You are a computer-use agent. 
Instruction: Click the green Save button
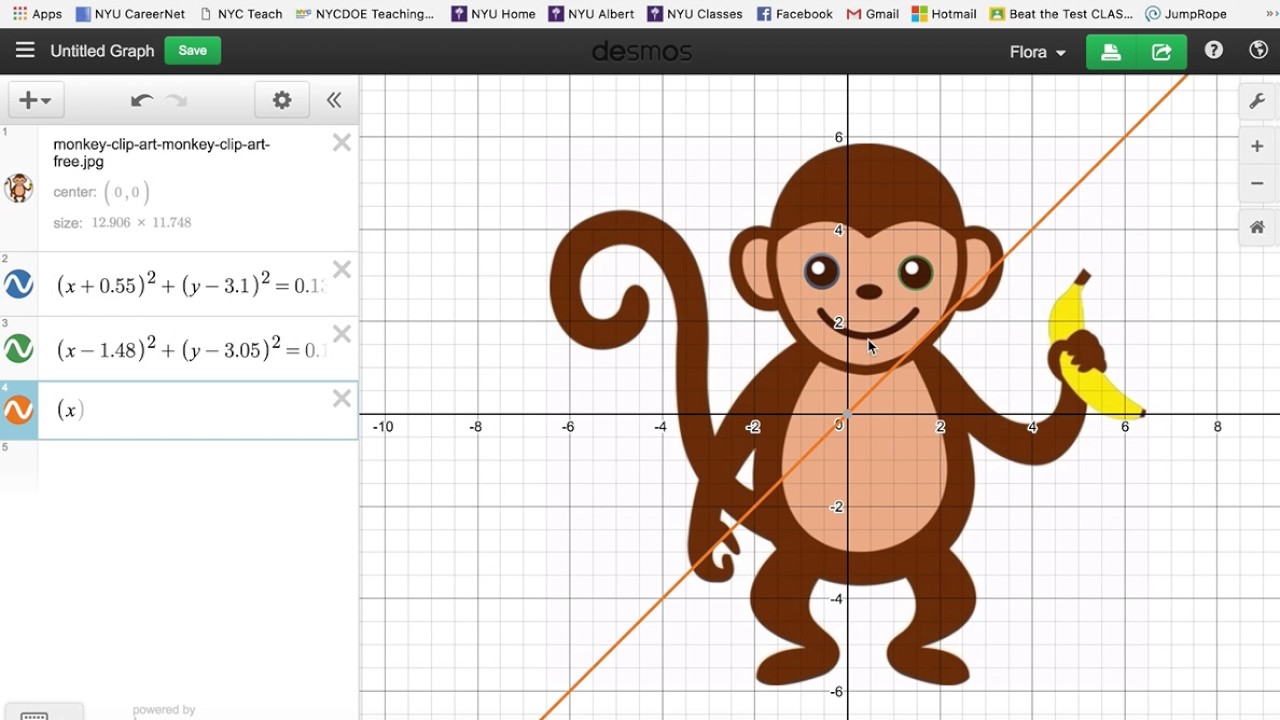click(193, 51)
